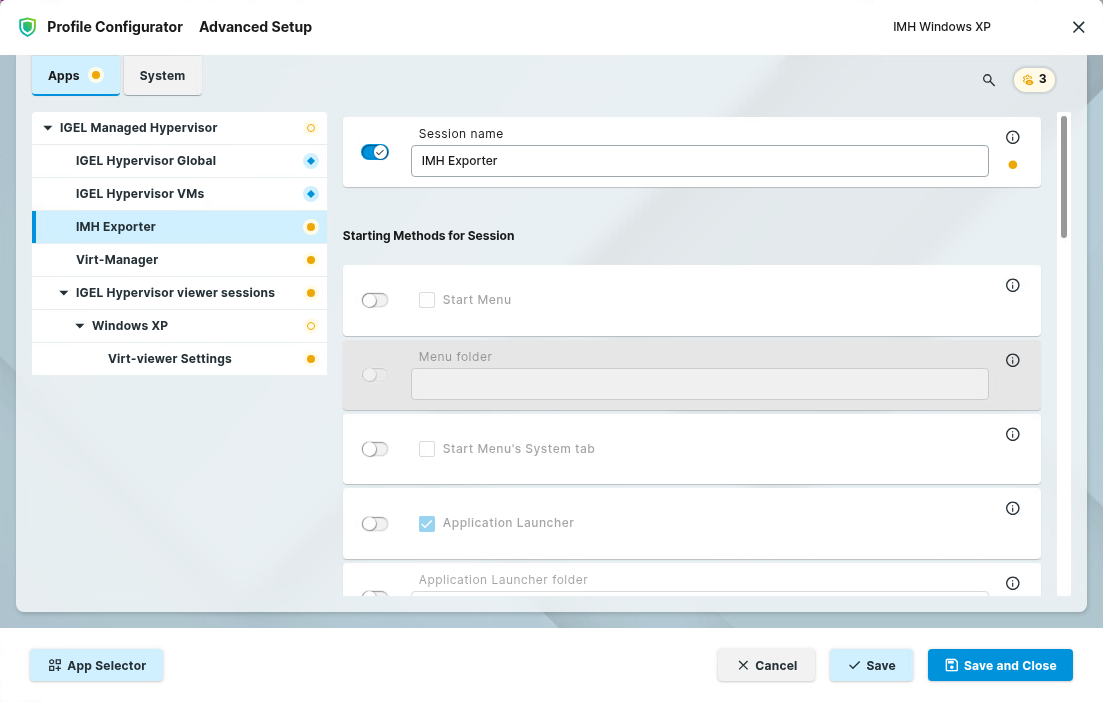Open the changes counter badge showing 3
The image size is (1103, 702).
click(1034, 80)
